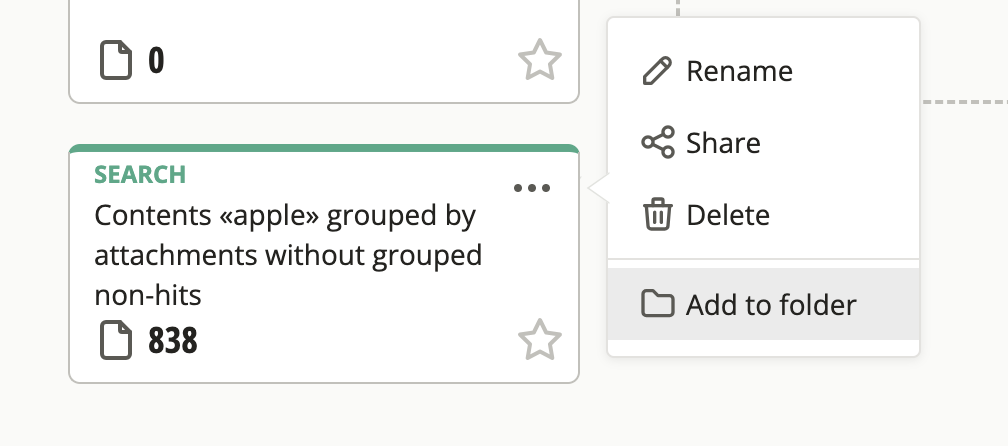Click the document icon next to 838
The height and width of the screenshot is (446, 1008).
[x=116, y=339]
